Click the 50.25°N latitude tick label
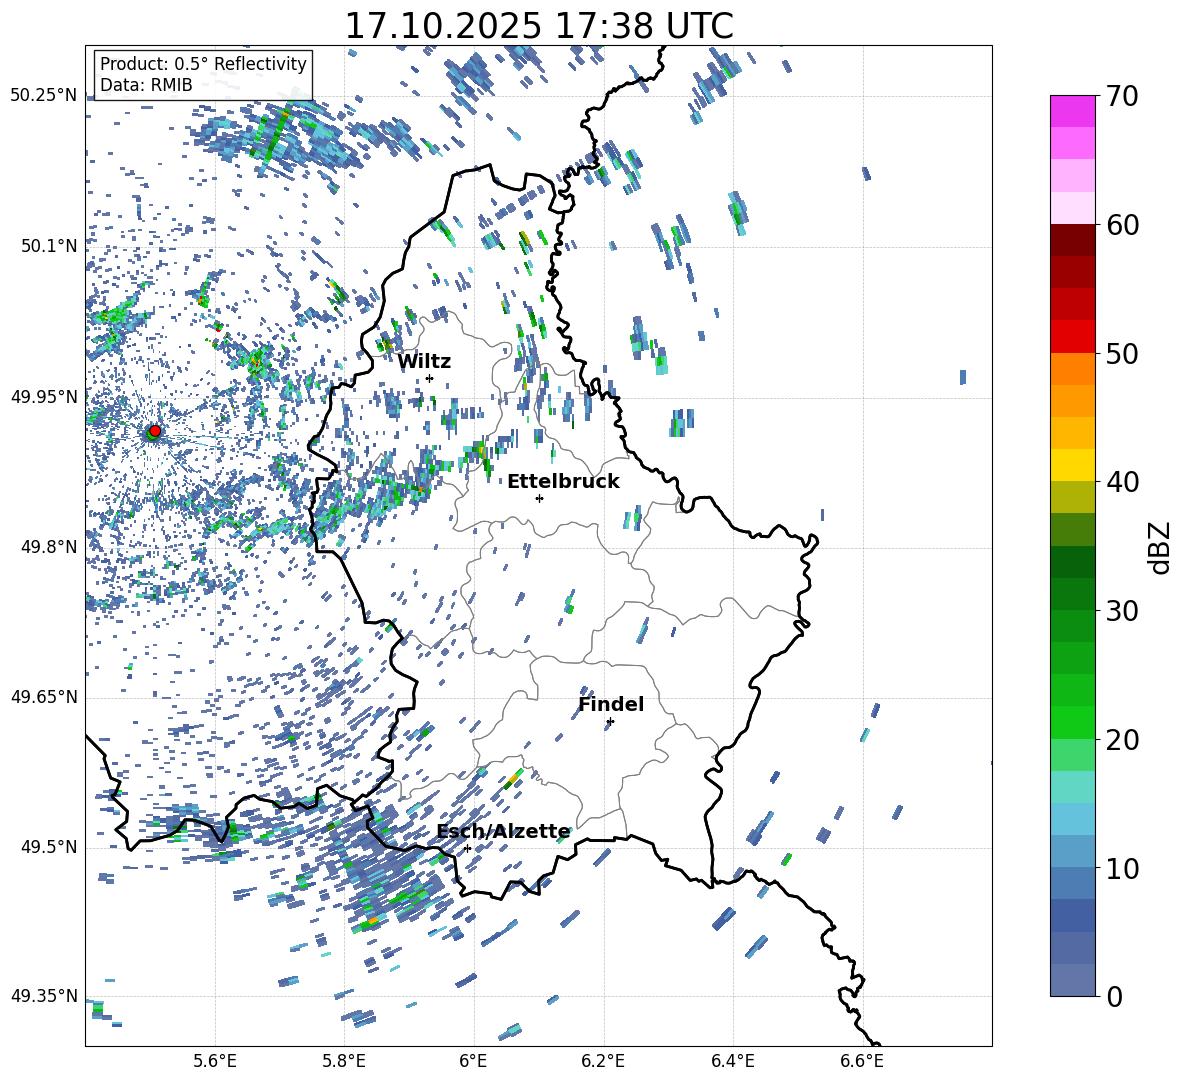This screenshot has height=1081, width=1184. tap(43, 95)
